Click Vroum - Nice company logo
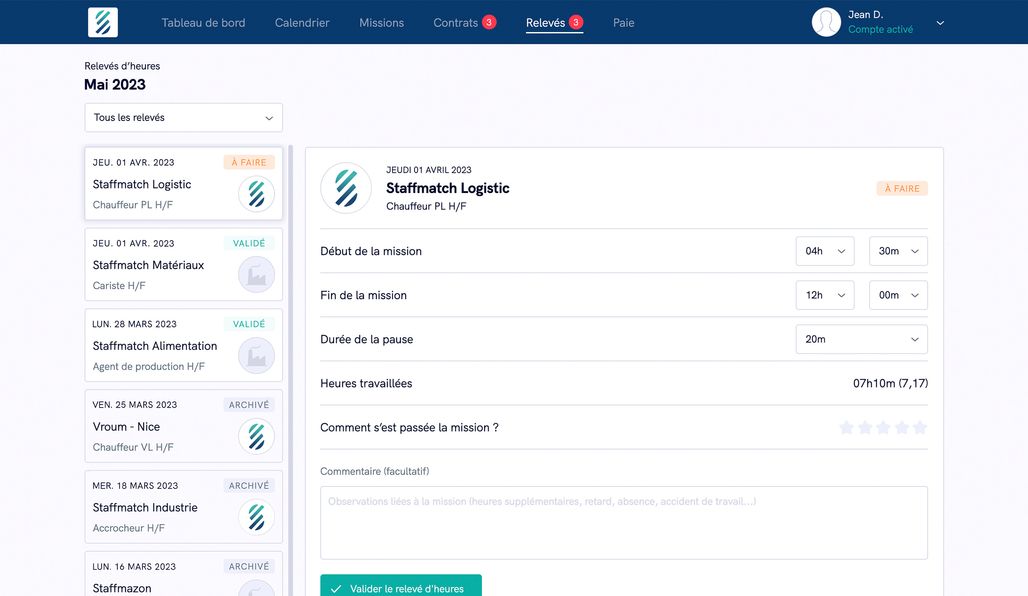Image resolution: width=1028 pixels, height=596 pixels. 256,436
